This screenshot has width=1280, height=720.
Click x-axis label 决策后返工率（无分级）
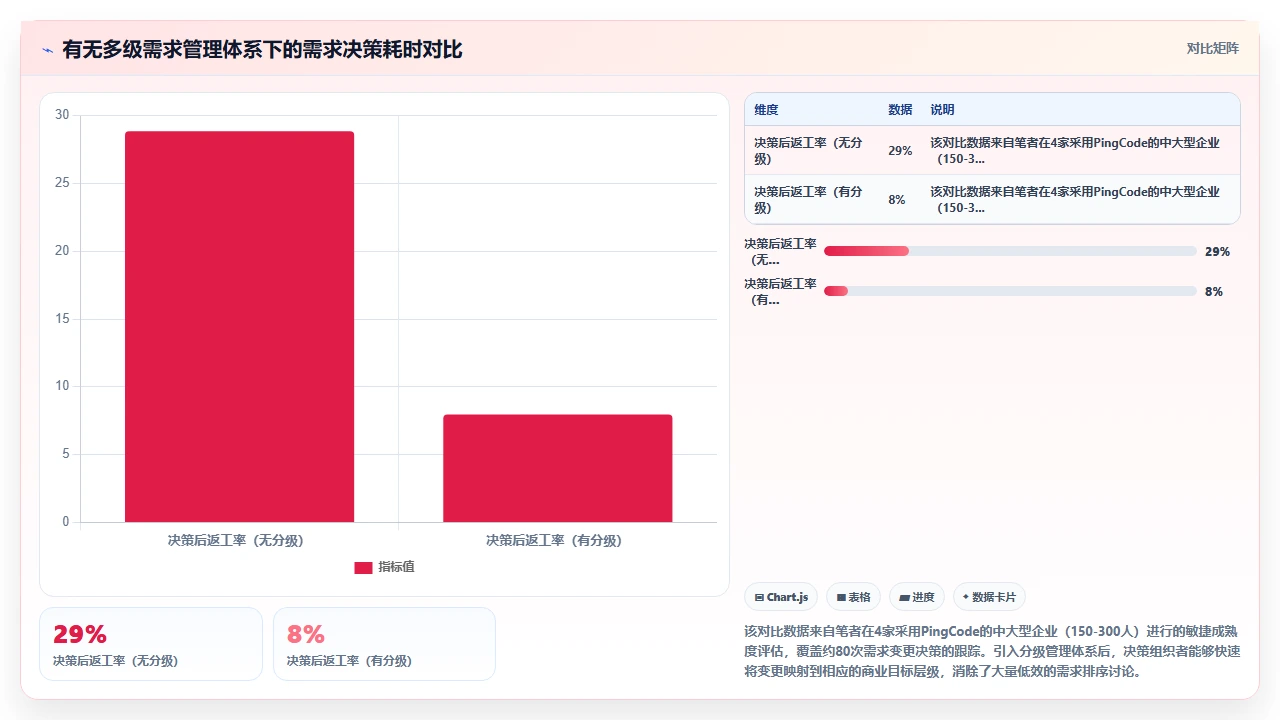pos(236,540)
